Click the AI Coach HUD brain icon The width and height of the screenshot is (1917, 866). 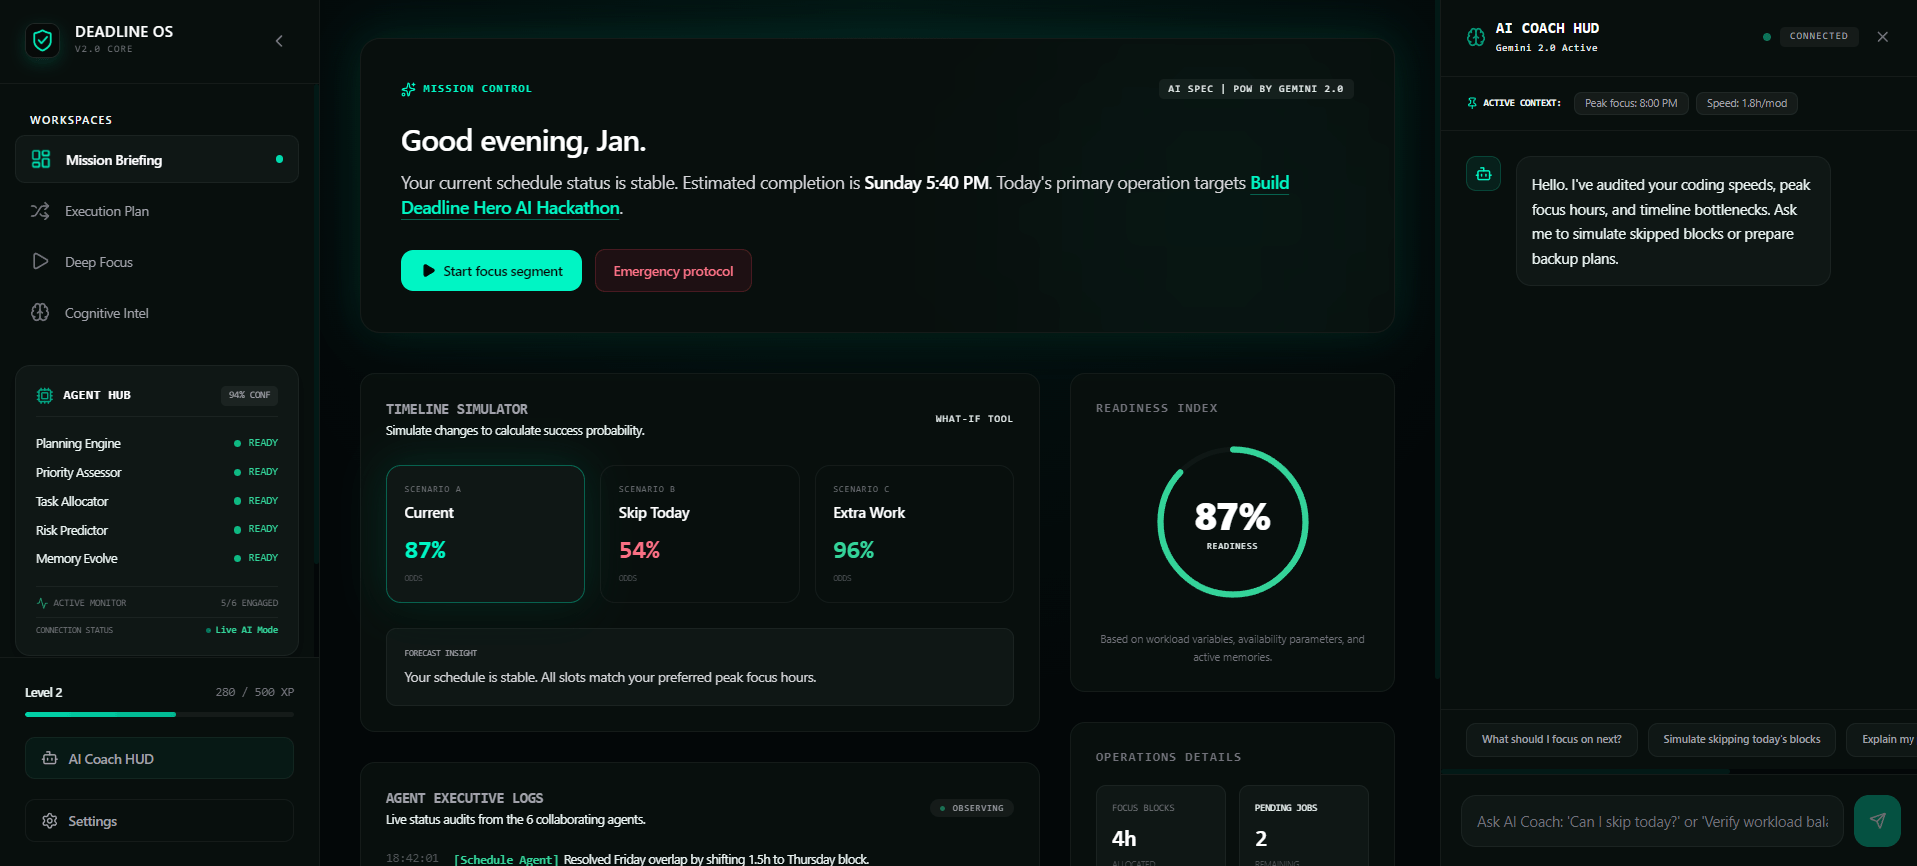point(1476,37)
